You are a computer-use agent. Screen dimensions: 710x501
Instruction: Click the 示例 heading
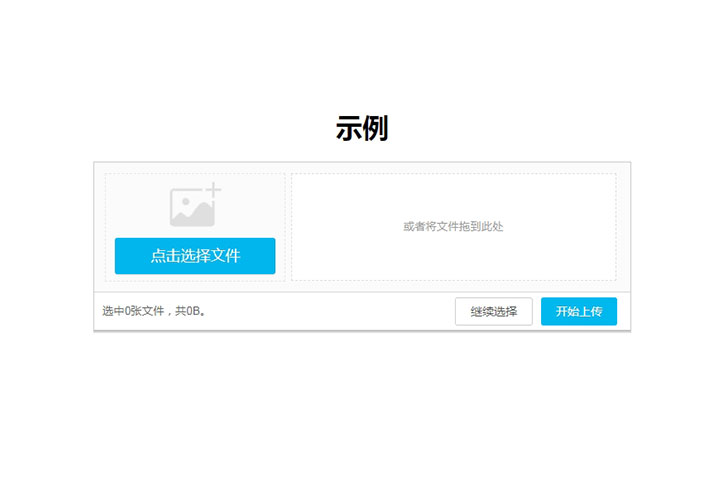[x=361, y=128]
